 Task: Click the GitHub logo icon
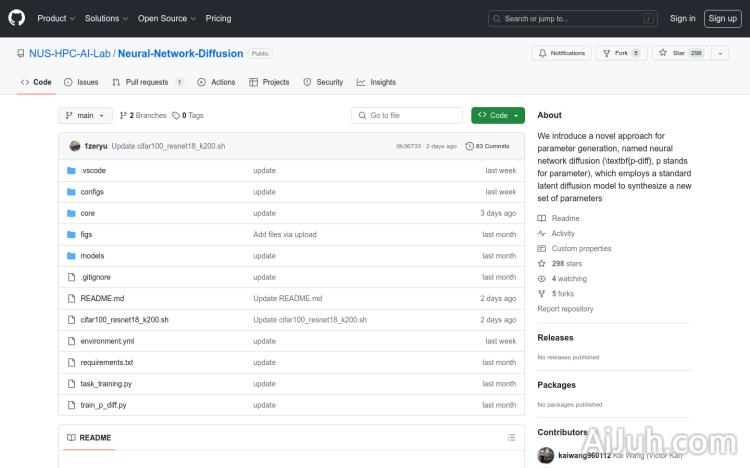18,18
